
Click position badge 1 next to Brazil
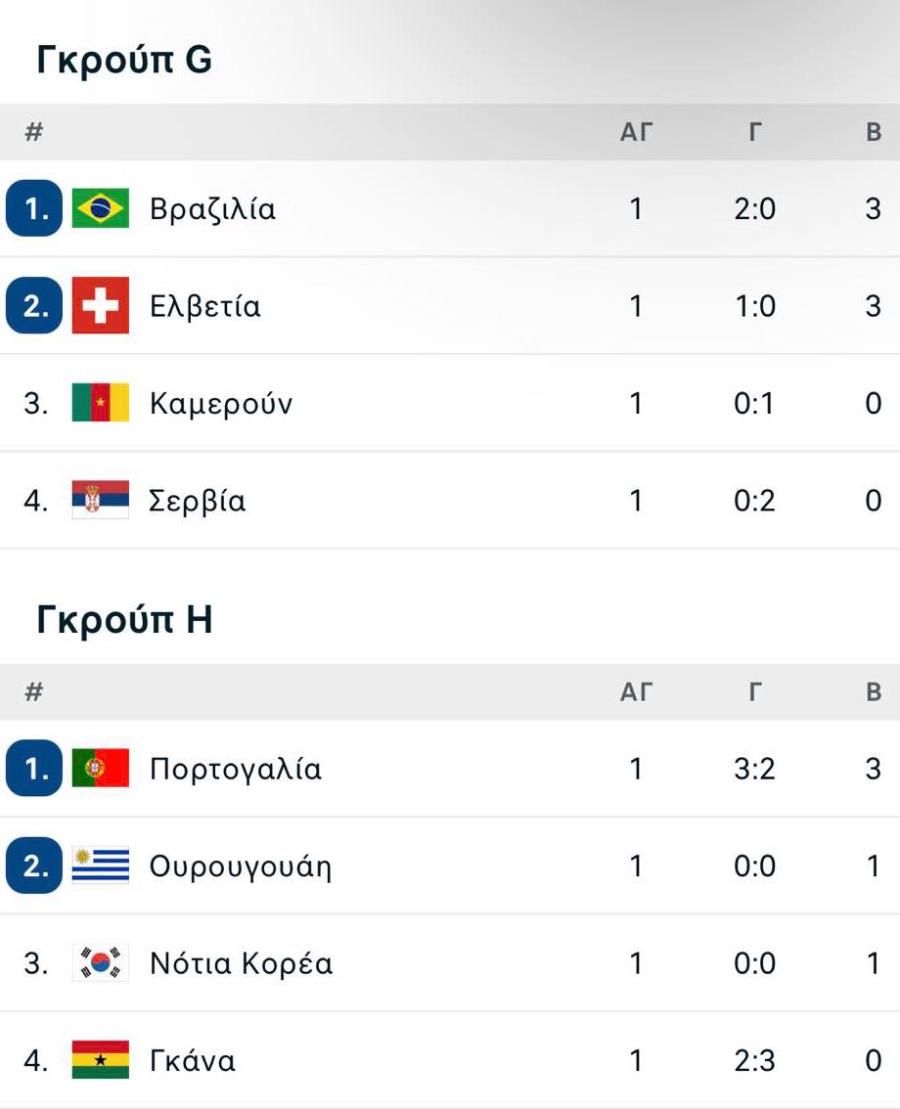point(34,209)
